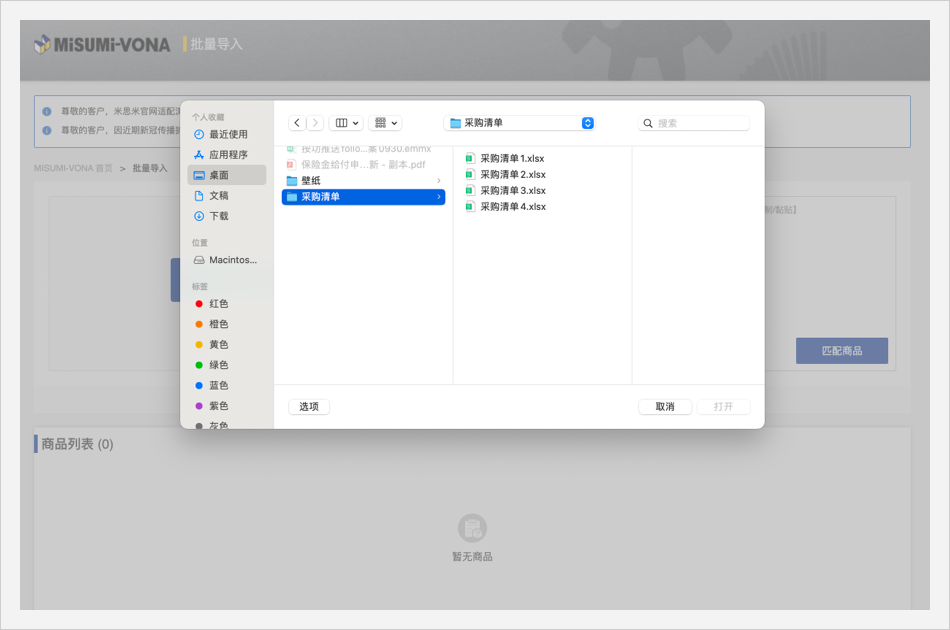Screen dimensions: 950x630
Task: Select the Macintosh disk location
Action: [x=232, y=260]
